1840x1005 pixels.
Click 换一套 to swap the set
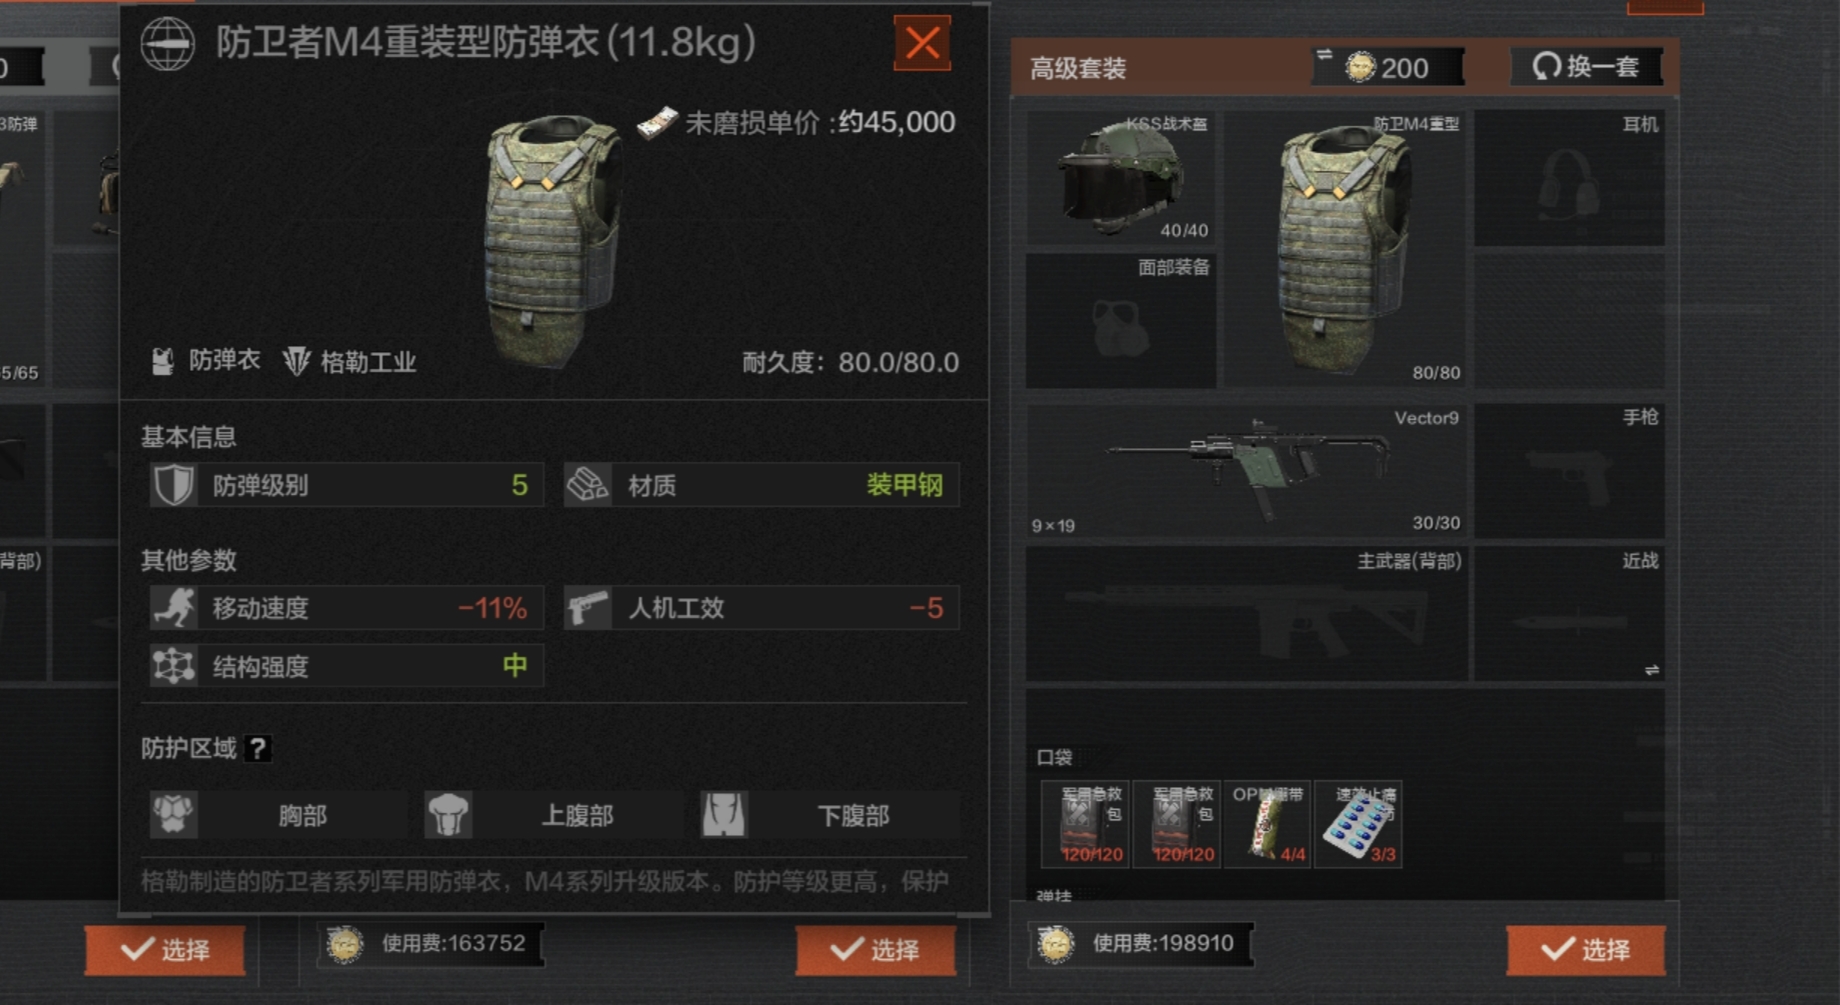(x=1586, y=67)
